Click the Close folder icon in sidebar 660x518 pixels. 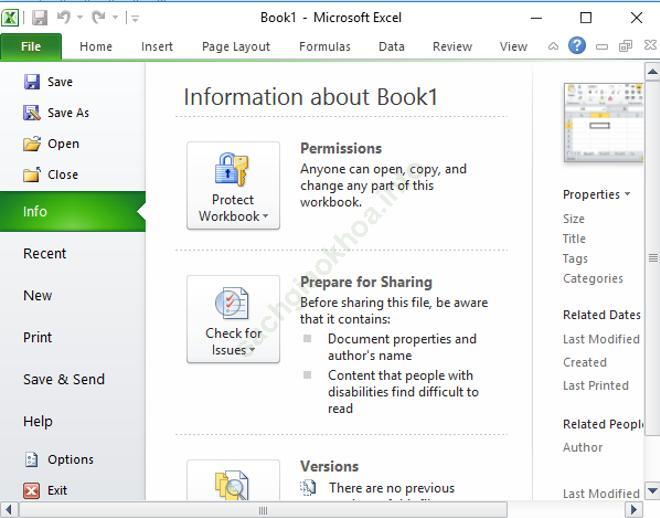pyautogui.click(x=32, y=174)
